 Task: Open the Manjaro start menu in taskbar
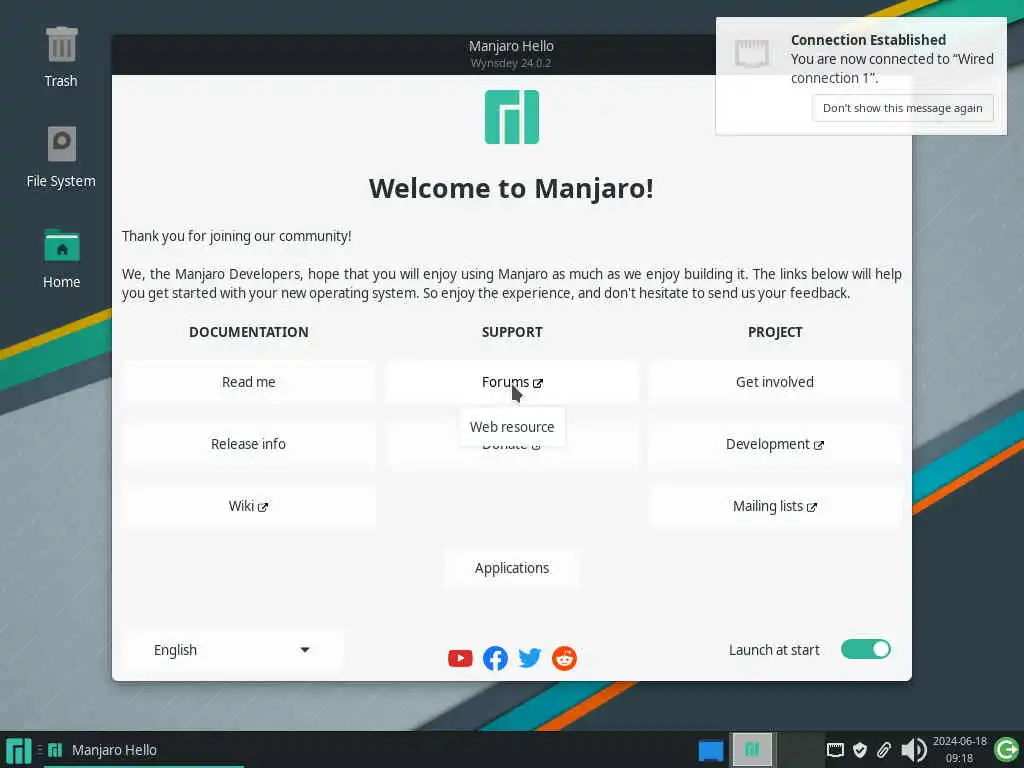point(18,750)
